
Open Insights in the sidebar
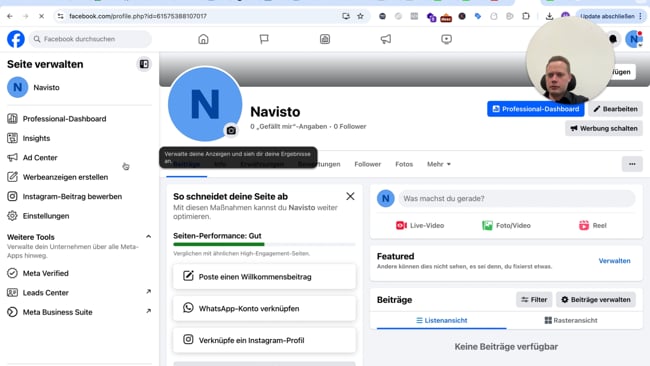[x=79, y=138]
